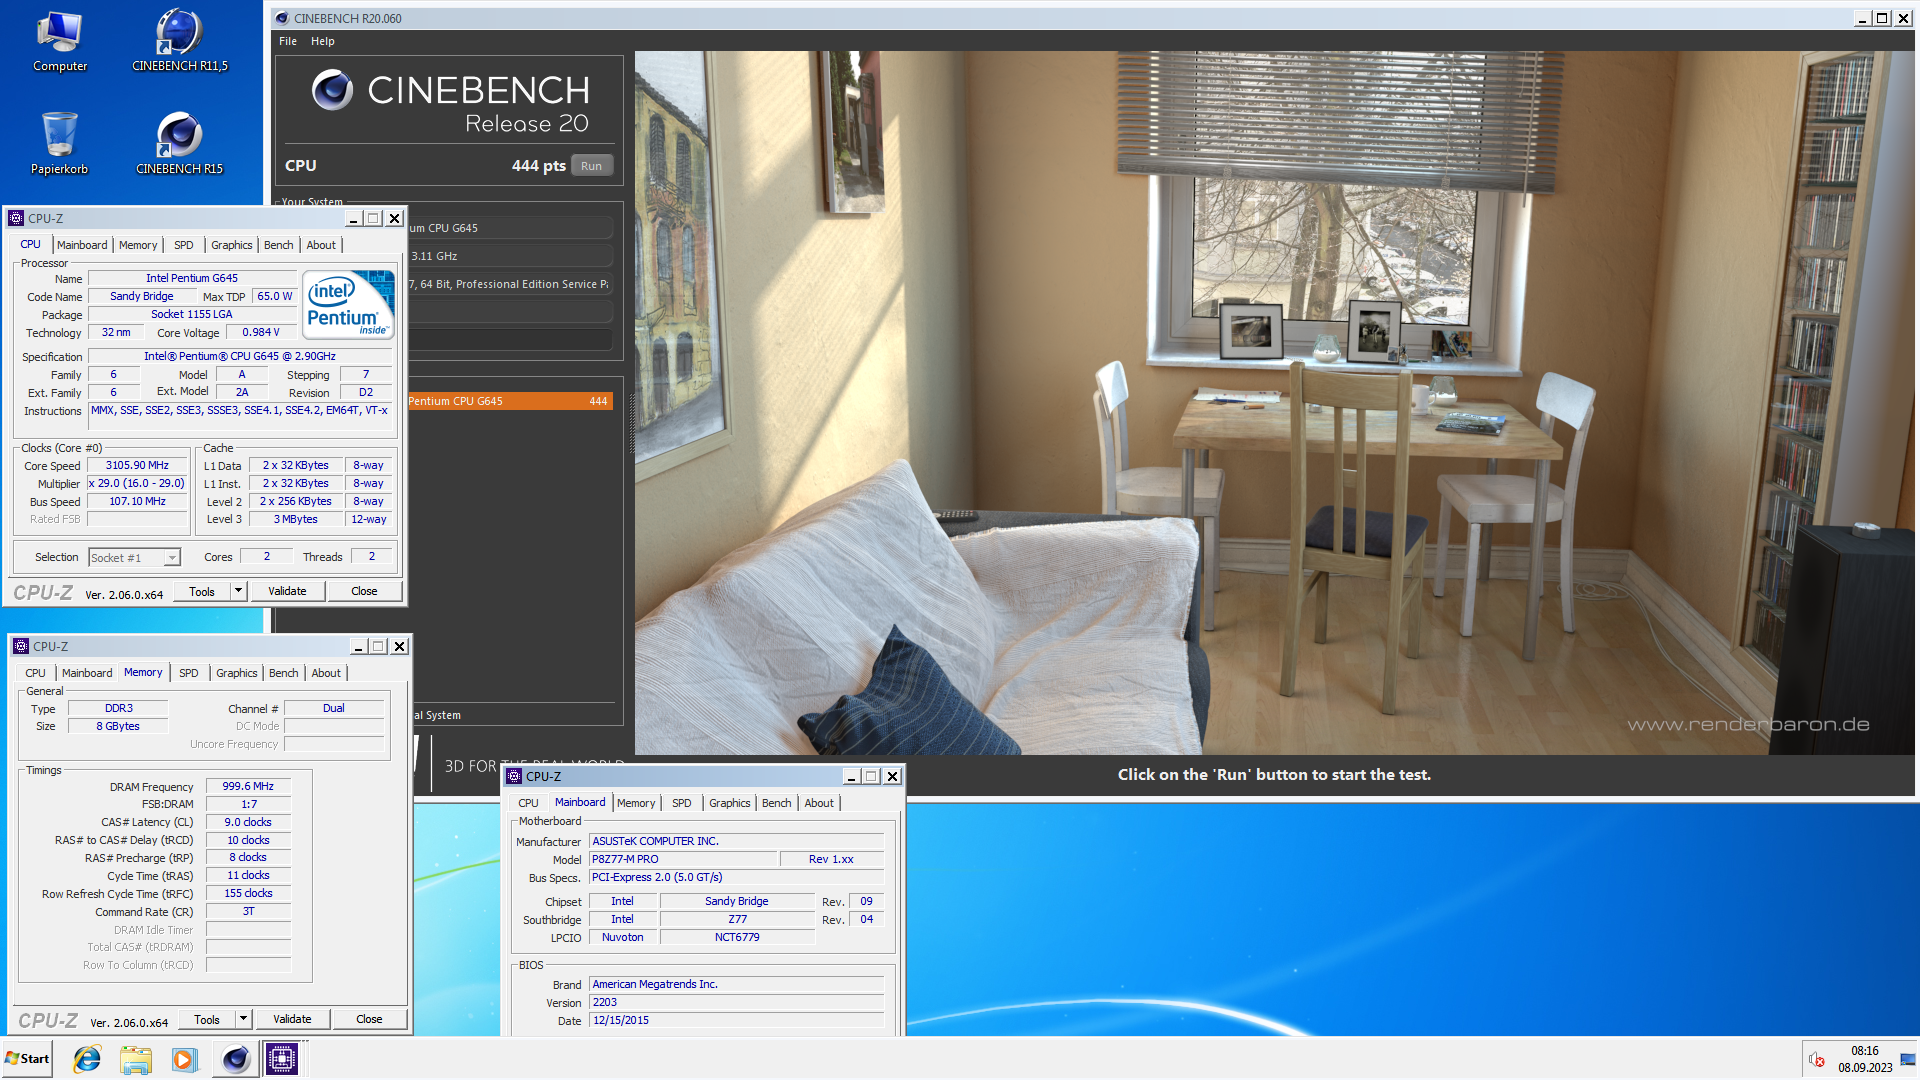Switch to Memory tab in top CPU-Z
1920x1080 pixels.
point(138,245)
